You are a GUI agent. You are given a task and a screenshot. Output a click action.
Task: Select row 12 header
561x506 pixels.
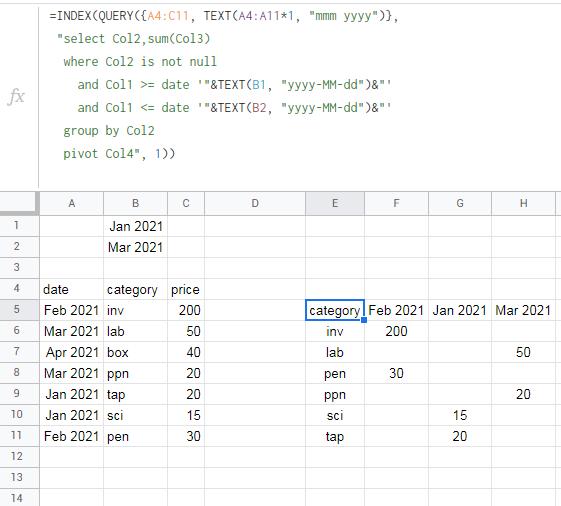pos(16,456)
